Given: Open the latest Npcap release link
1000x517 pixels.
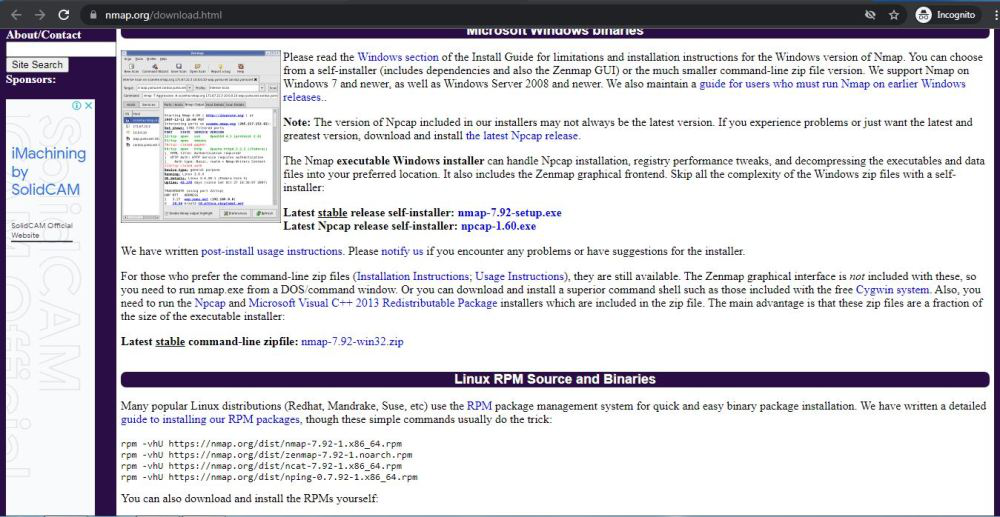Looking at the screenshot, I should click(x=523, y=136).
